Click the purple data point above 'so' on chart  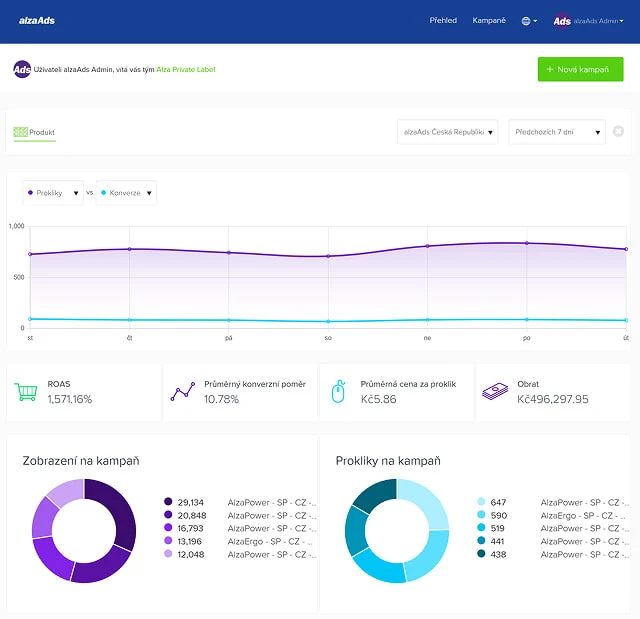(328, 256)
